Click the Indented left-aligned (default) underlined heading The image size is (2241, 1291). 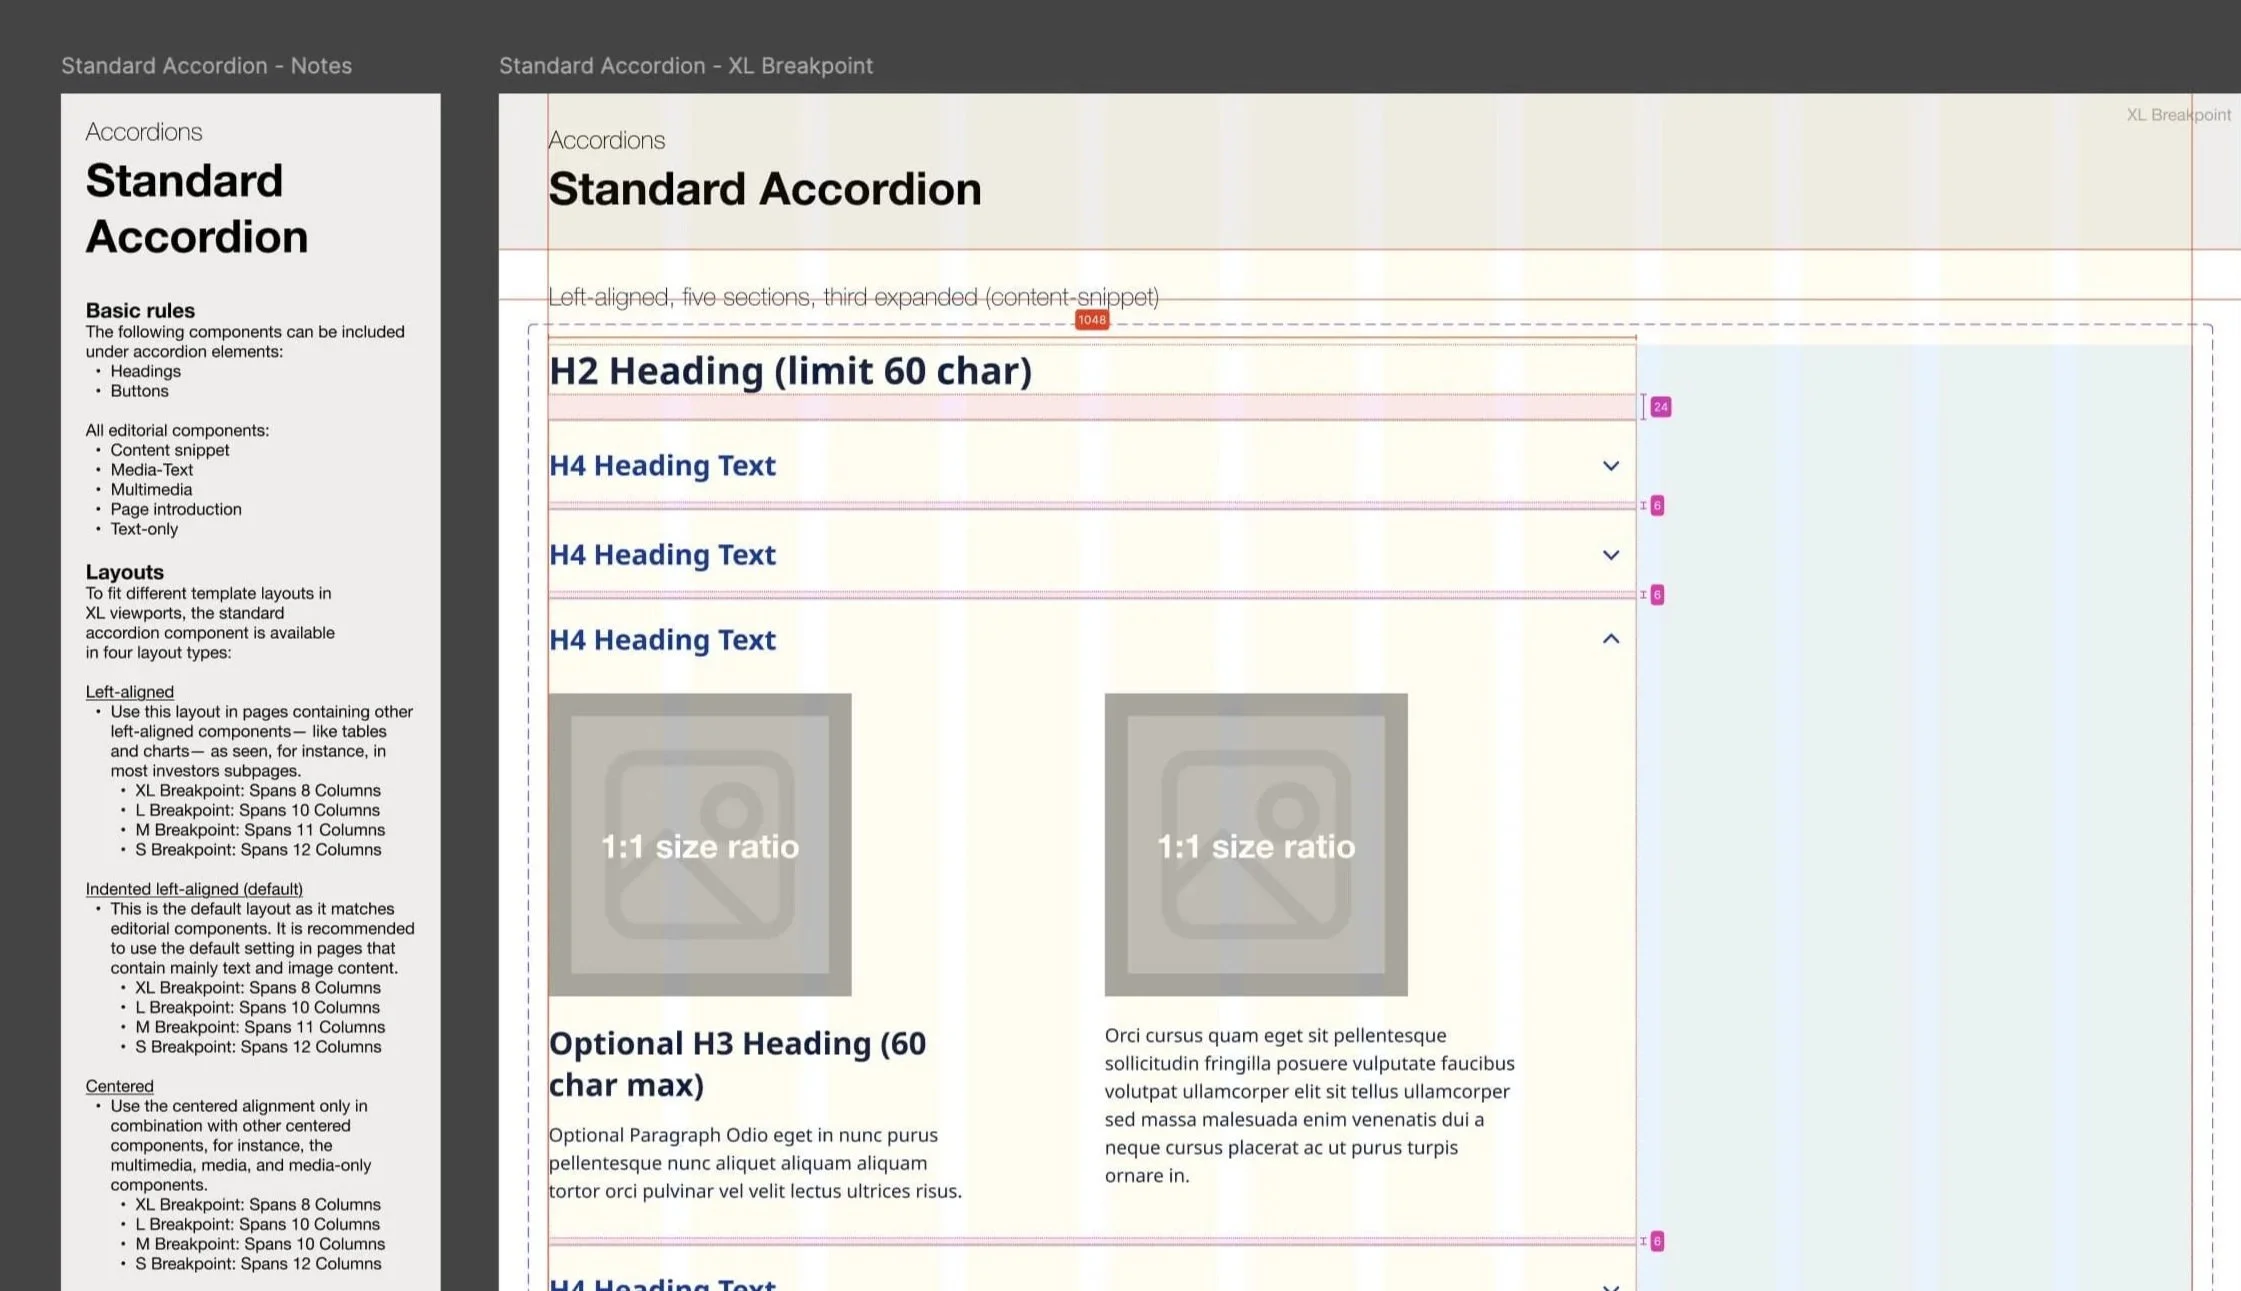(194, 889)
